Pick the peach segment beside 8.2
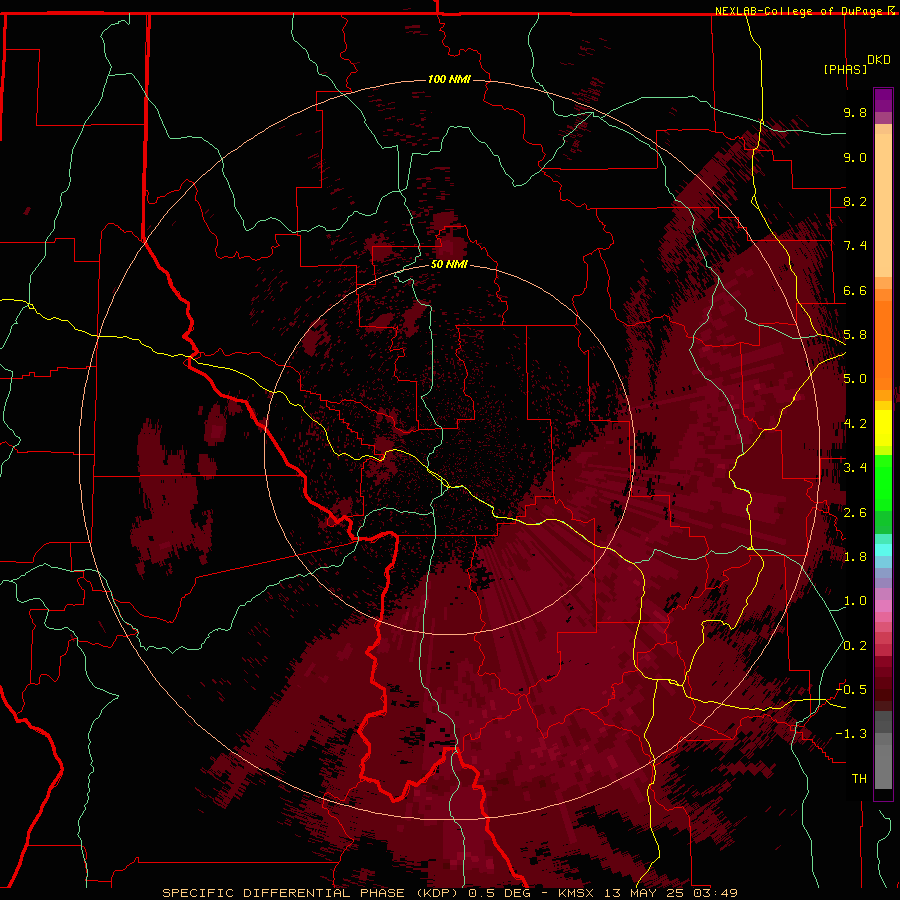Image resolution: width=900 pixels, height=900 pixels. tap(883, 205)
